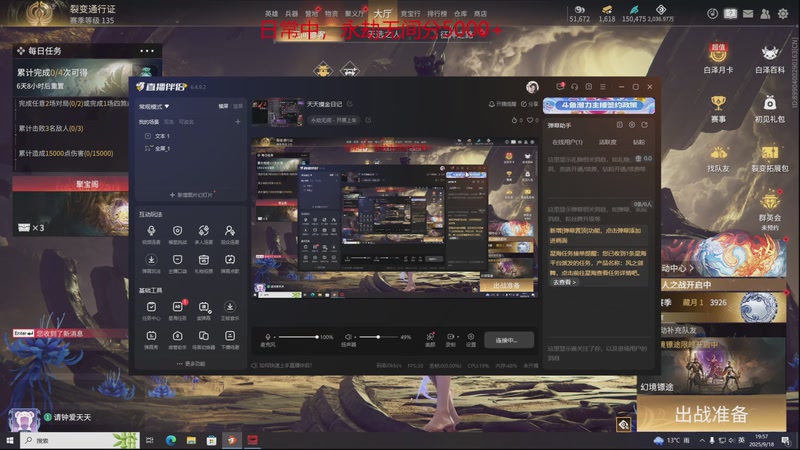This screenshot has width=800, height=450.
Task: Open the game settings gear icon
Action: [x=783, y=14]
